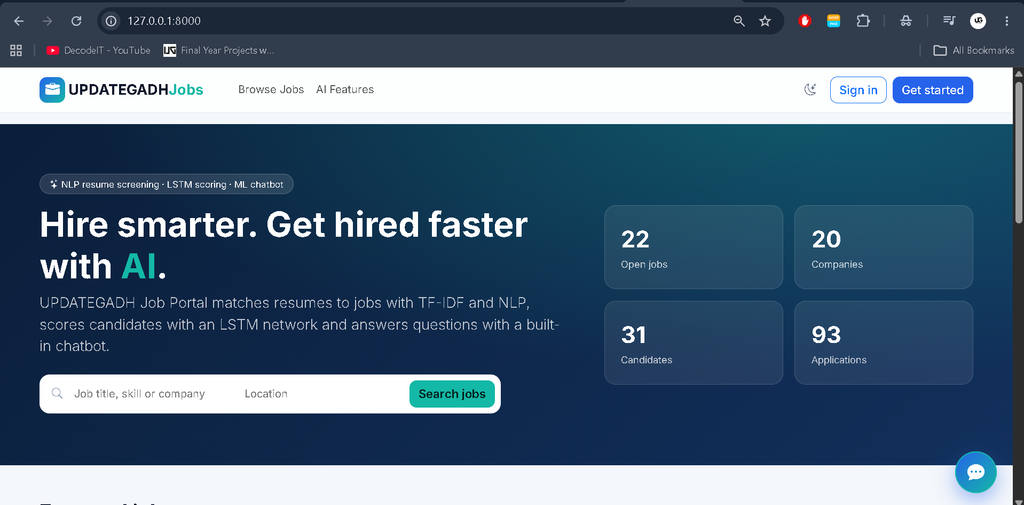The image size is (1024, 505).
Task: Open the chatbot bubble icon
Action: pos(976,472)
